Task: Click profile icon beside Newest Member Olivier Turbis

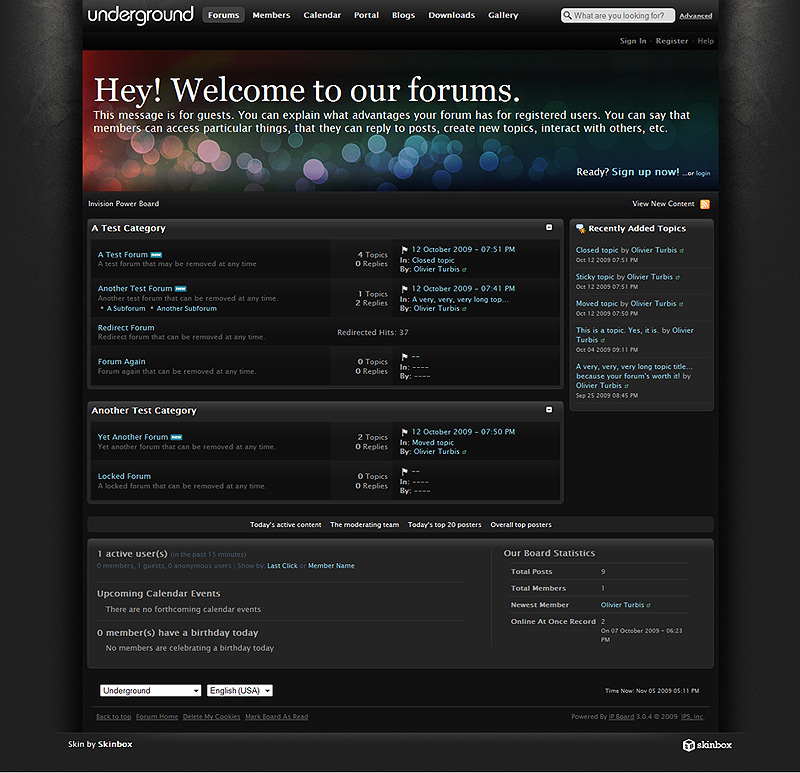Action: pos(650,606)
